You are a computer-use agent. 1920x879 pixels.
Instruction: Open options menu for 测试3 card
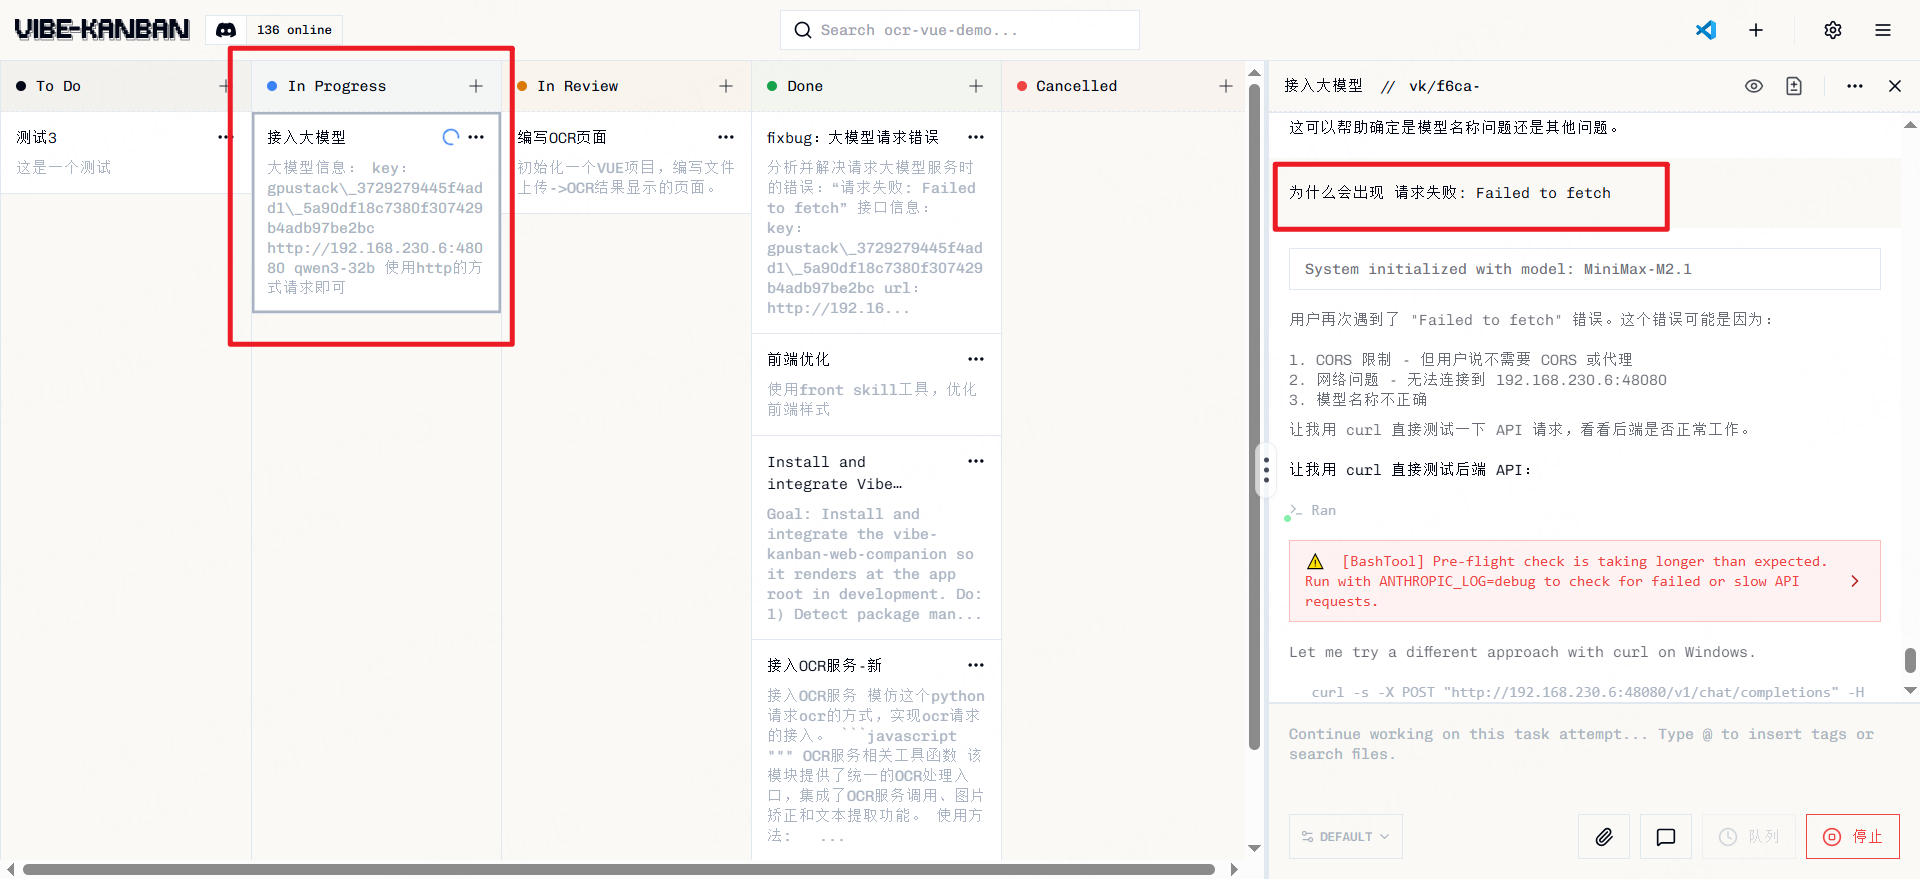(226, 137)
